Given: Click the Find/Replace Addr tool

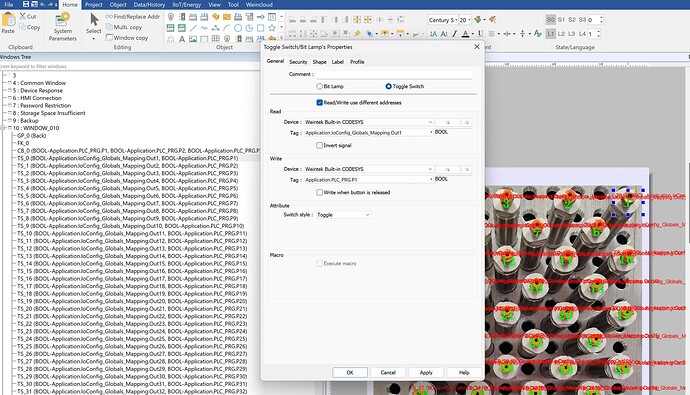Looking at the screenshot, I should (x=132, y=16).
